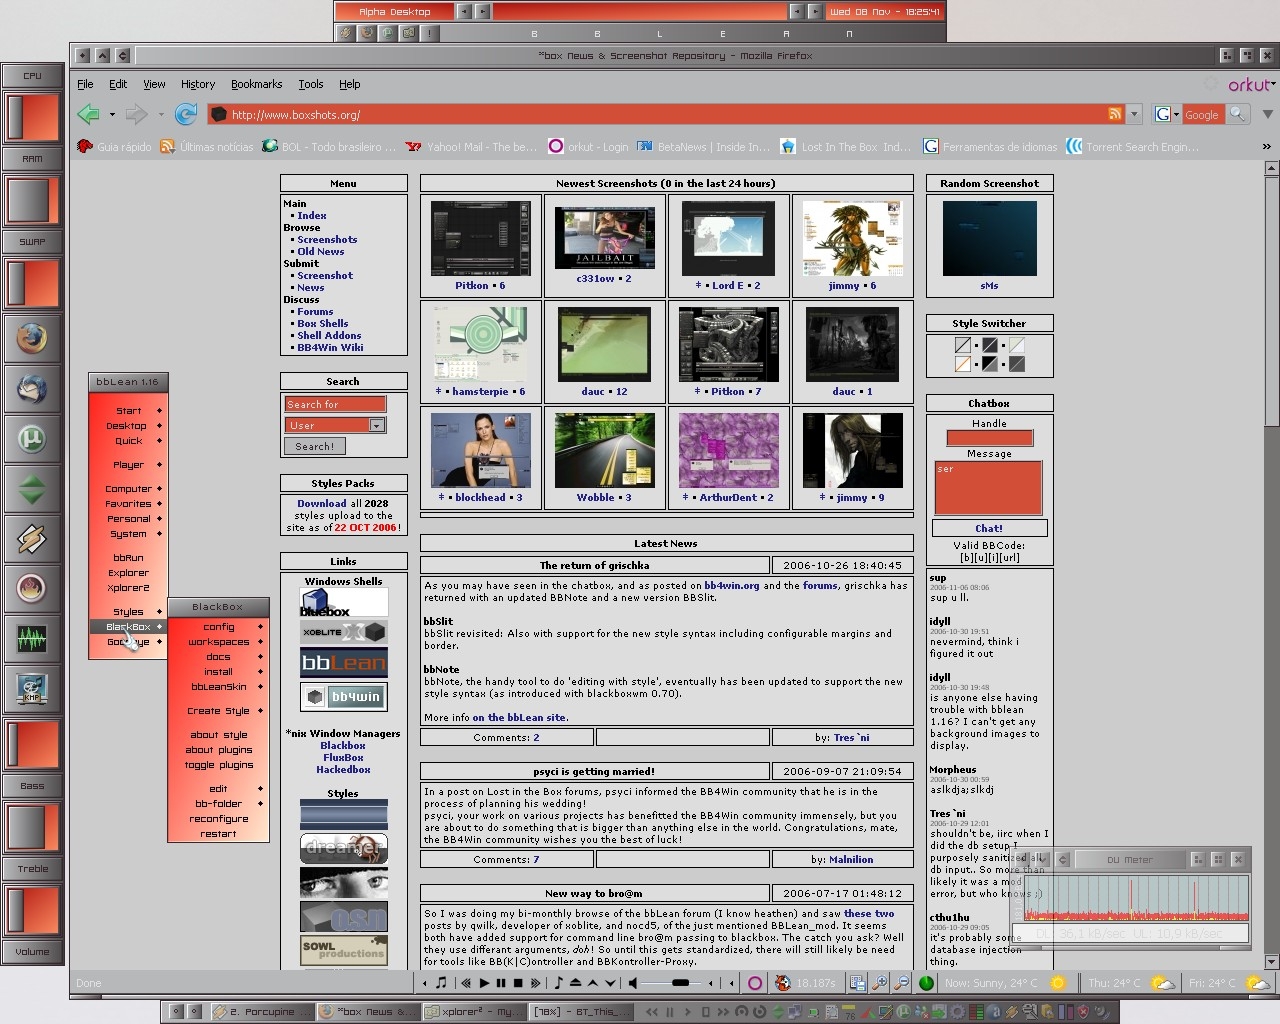Click the bbLean shell logo link
The image size is (1280, 1024).
click(x=343, y=663)
